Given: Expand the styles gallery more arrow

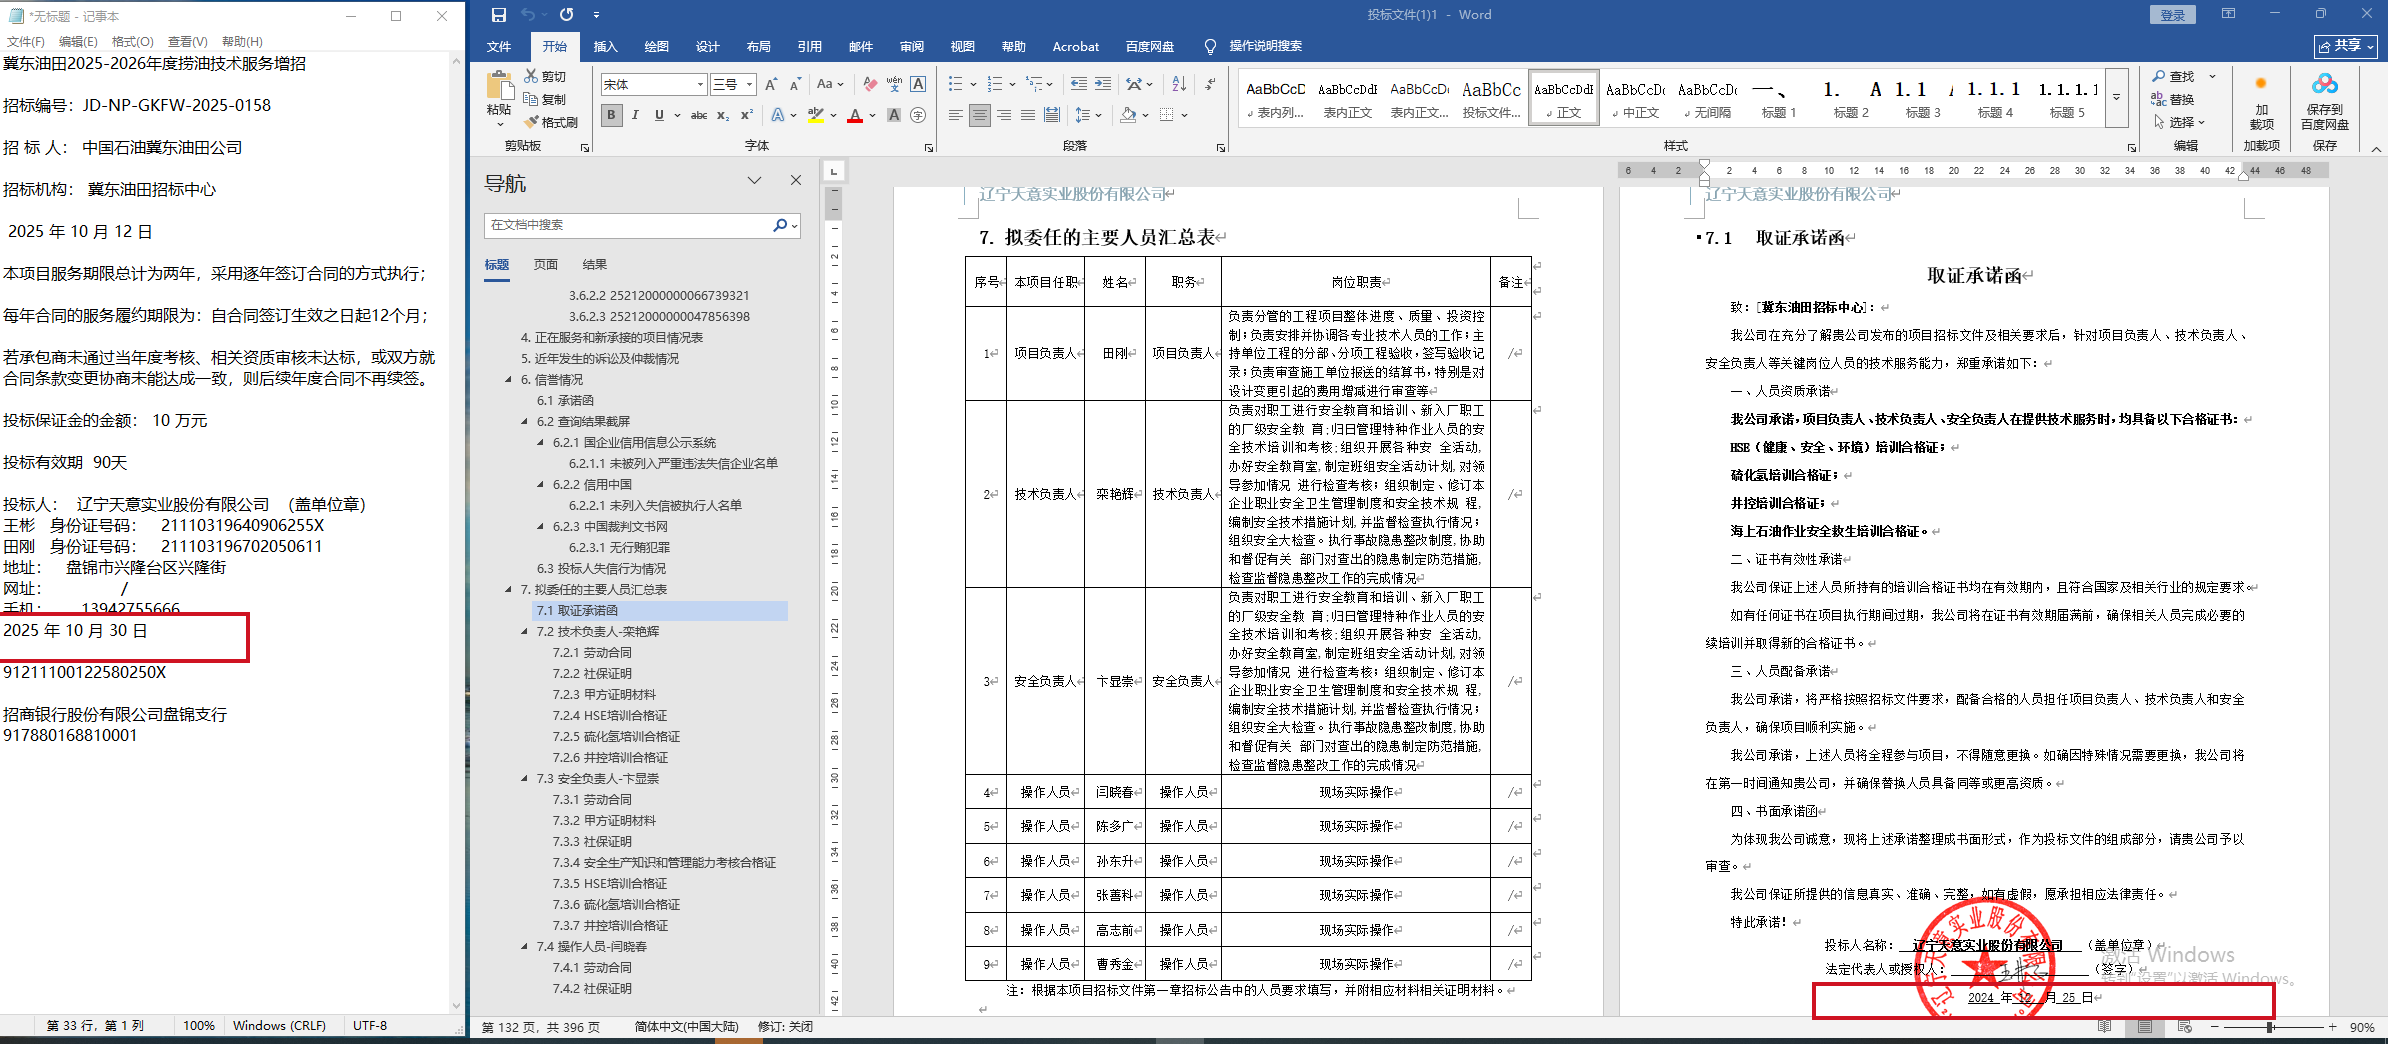Looking at the screenshot, I should click(2116, 98).
